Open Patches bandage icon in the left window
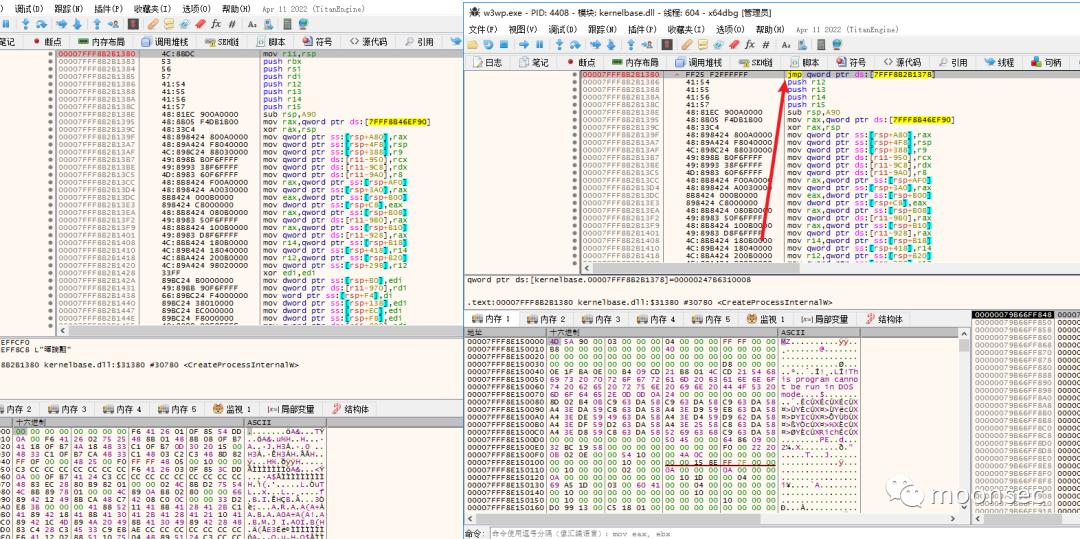This screenshot has height=539, width=1080. (x=153, y=24)
